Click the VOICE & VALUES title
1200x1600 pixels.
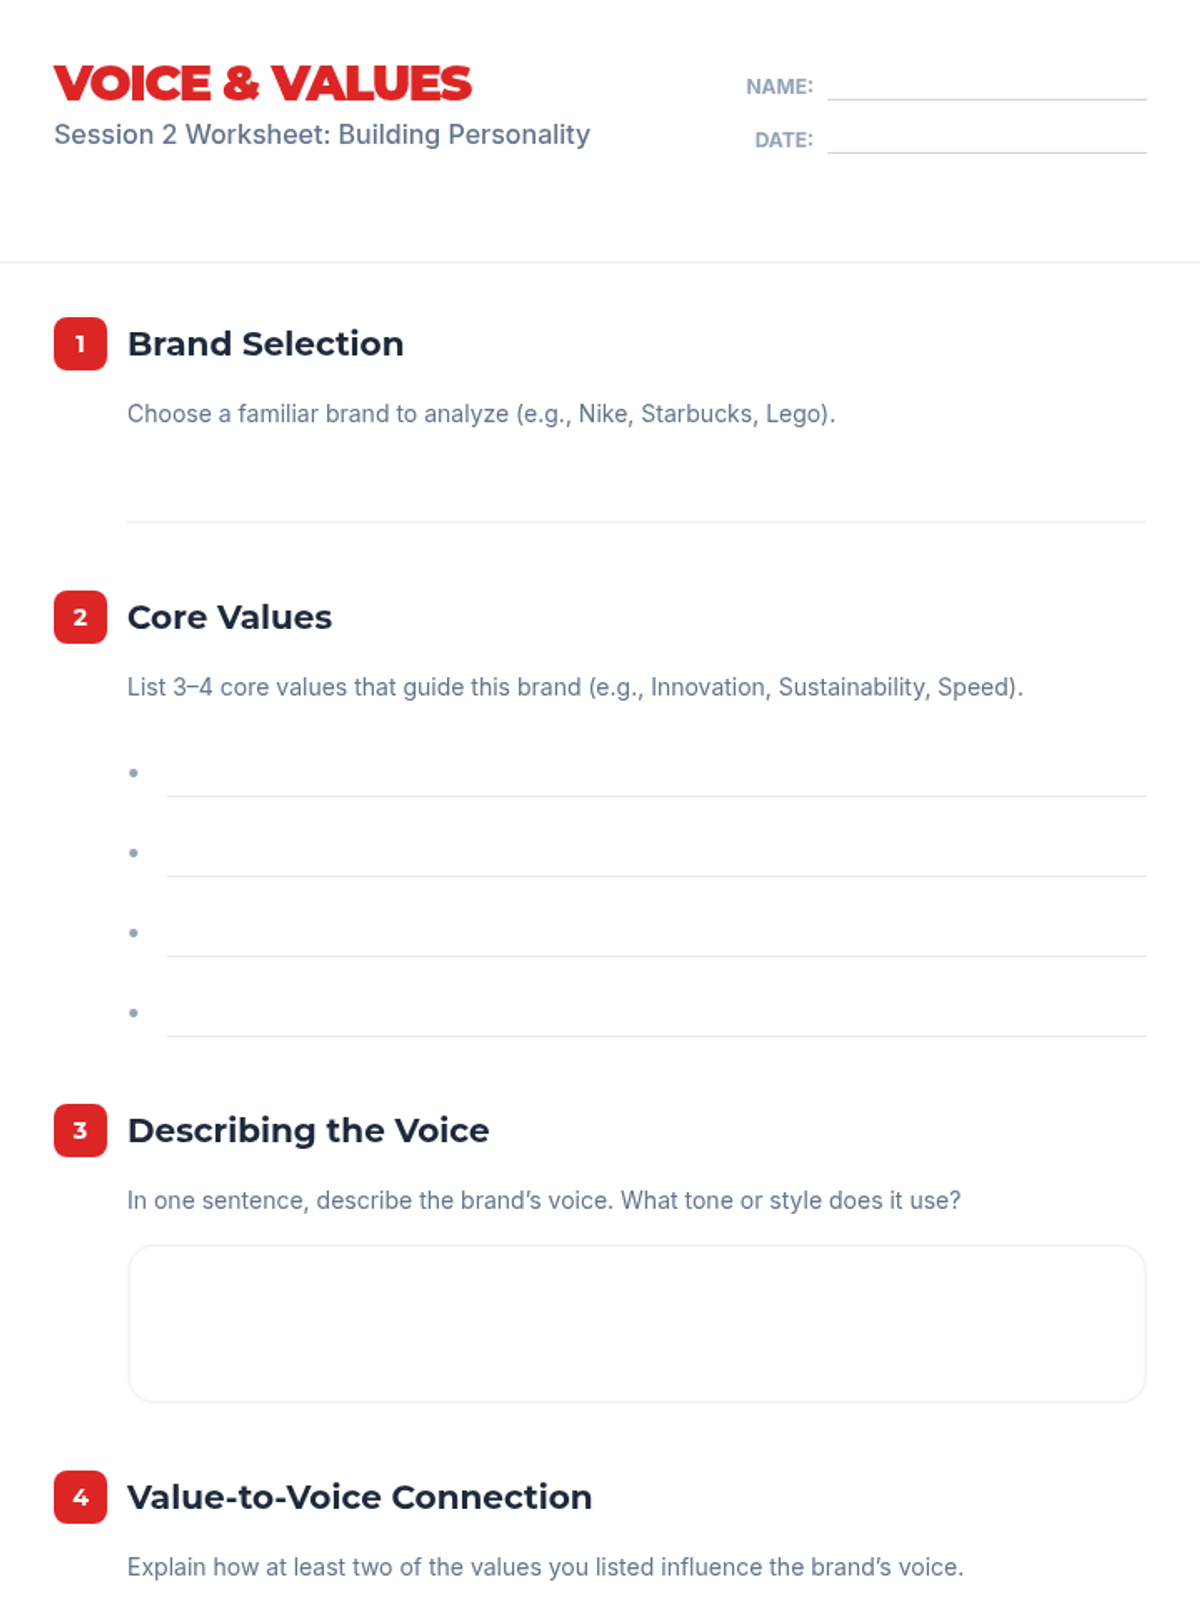pos(262,83)
